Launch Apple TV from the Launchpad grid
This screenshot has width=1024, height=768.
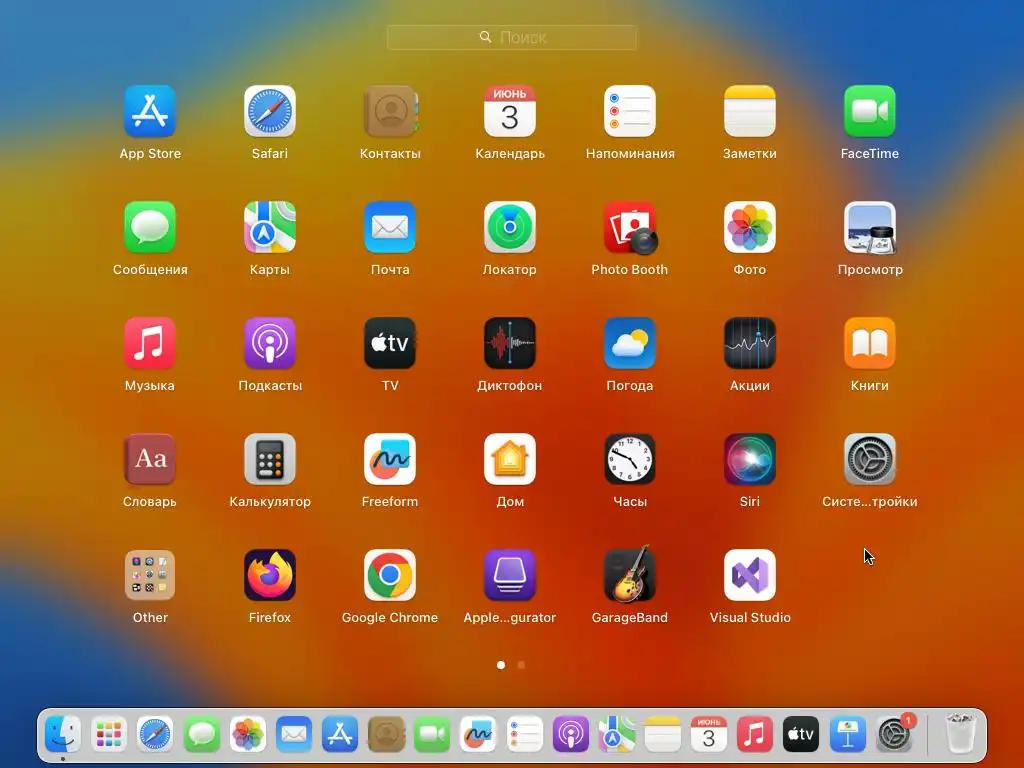tap(390, 344)
